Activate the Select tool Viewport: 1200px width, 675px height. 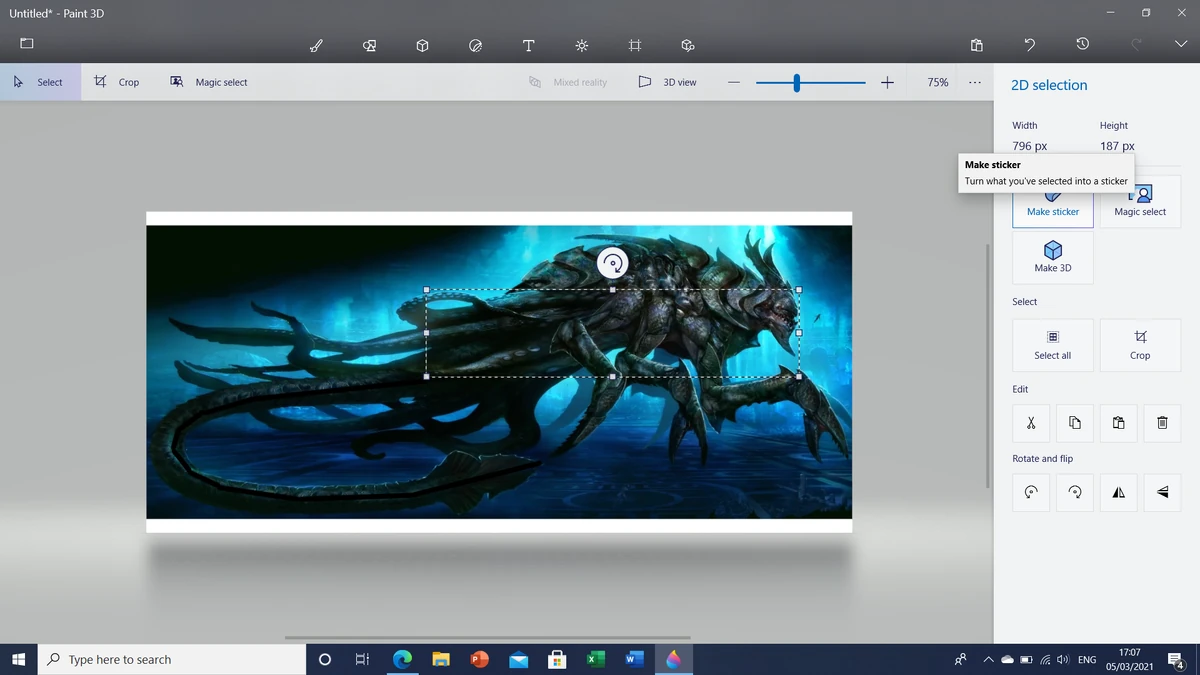(x=39, y=82)
